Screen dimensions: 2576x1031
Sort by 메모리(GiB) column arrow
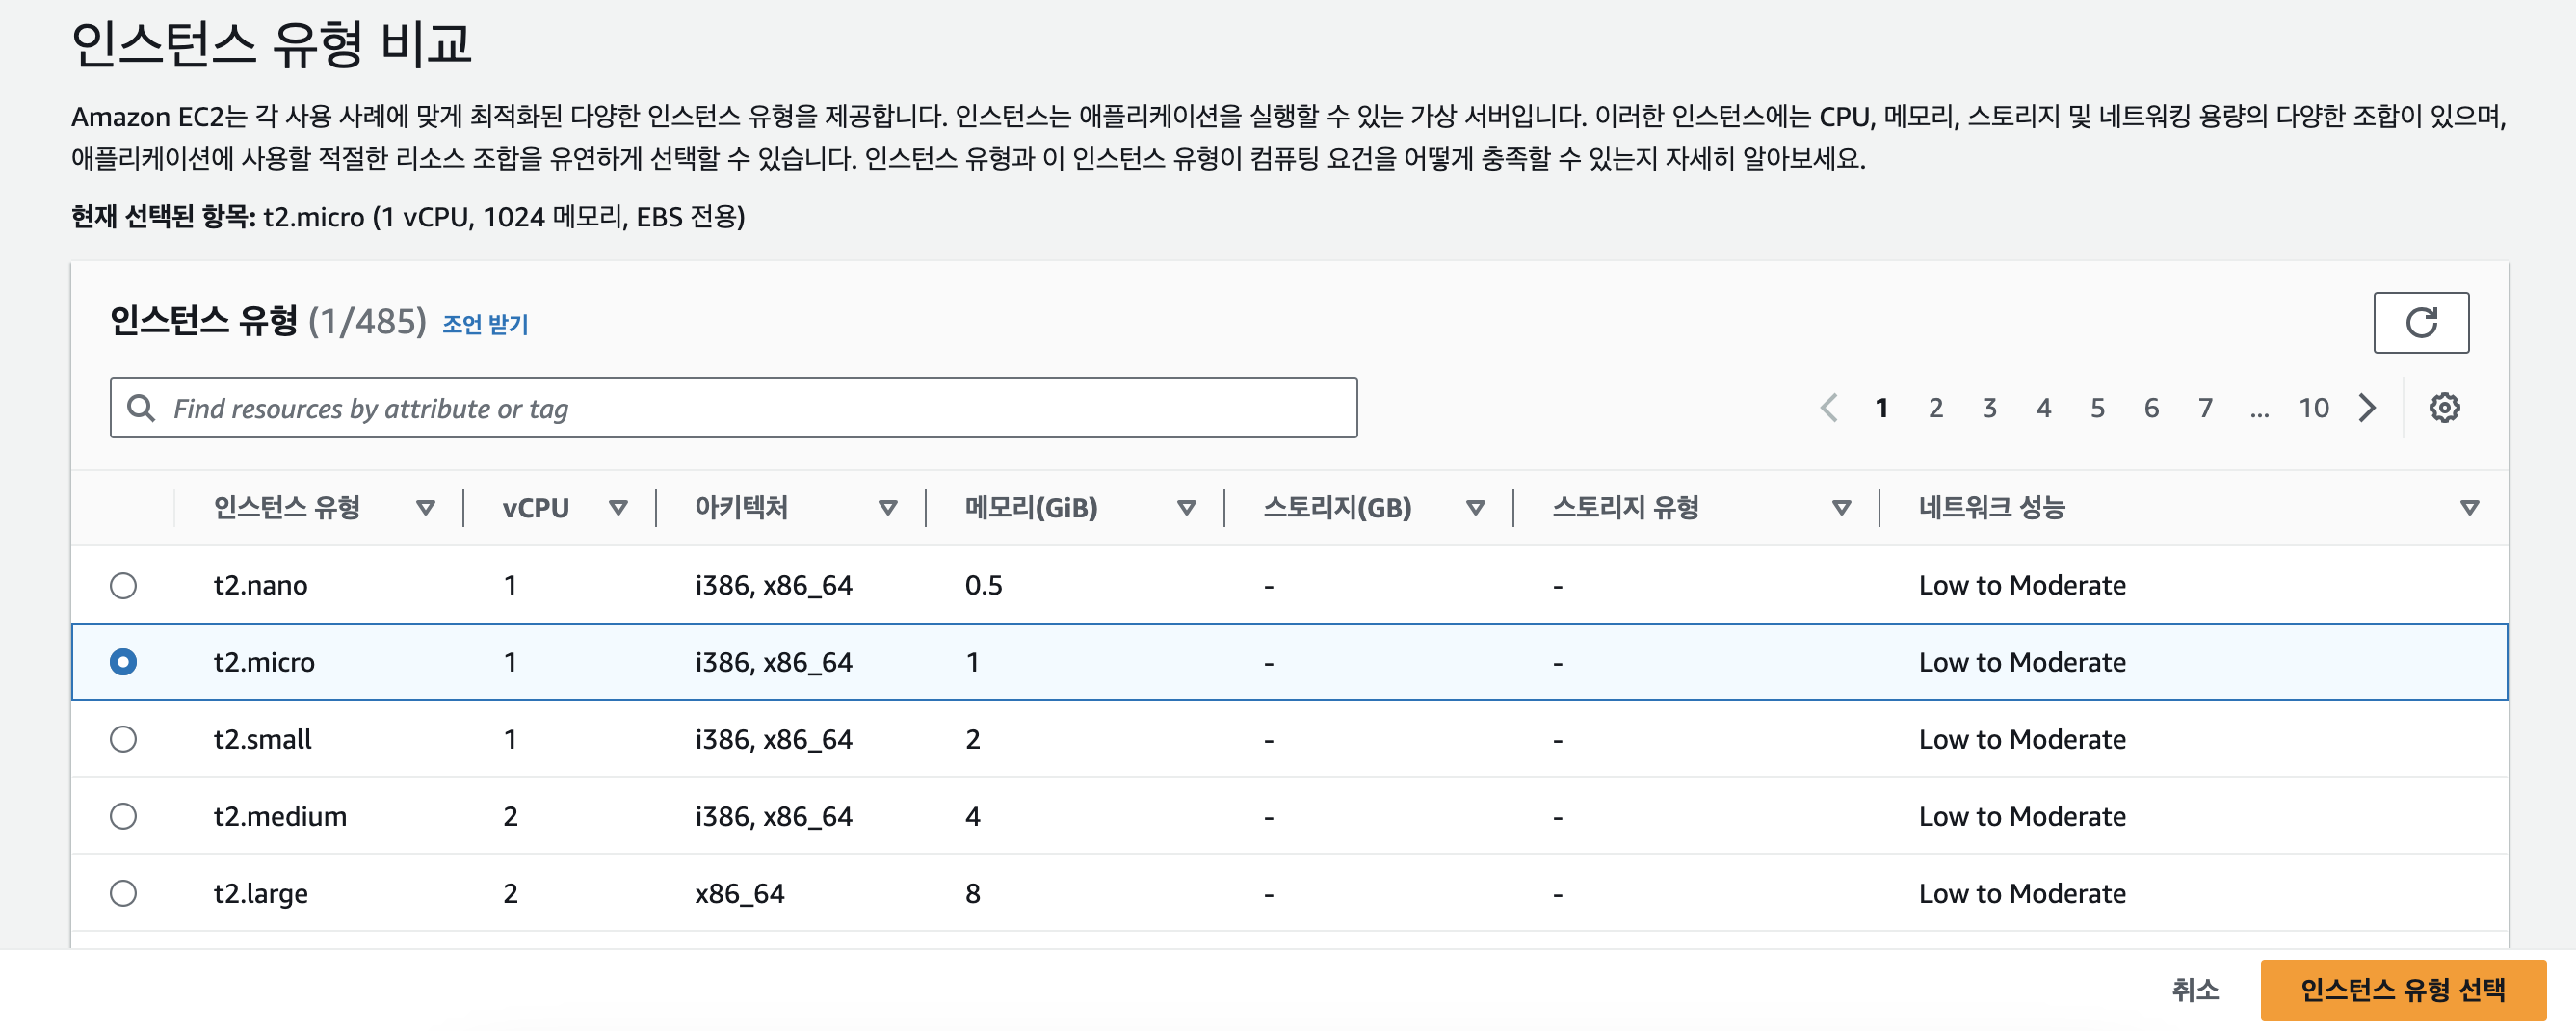(1186, 508)
